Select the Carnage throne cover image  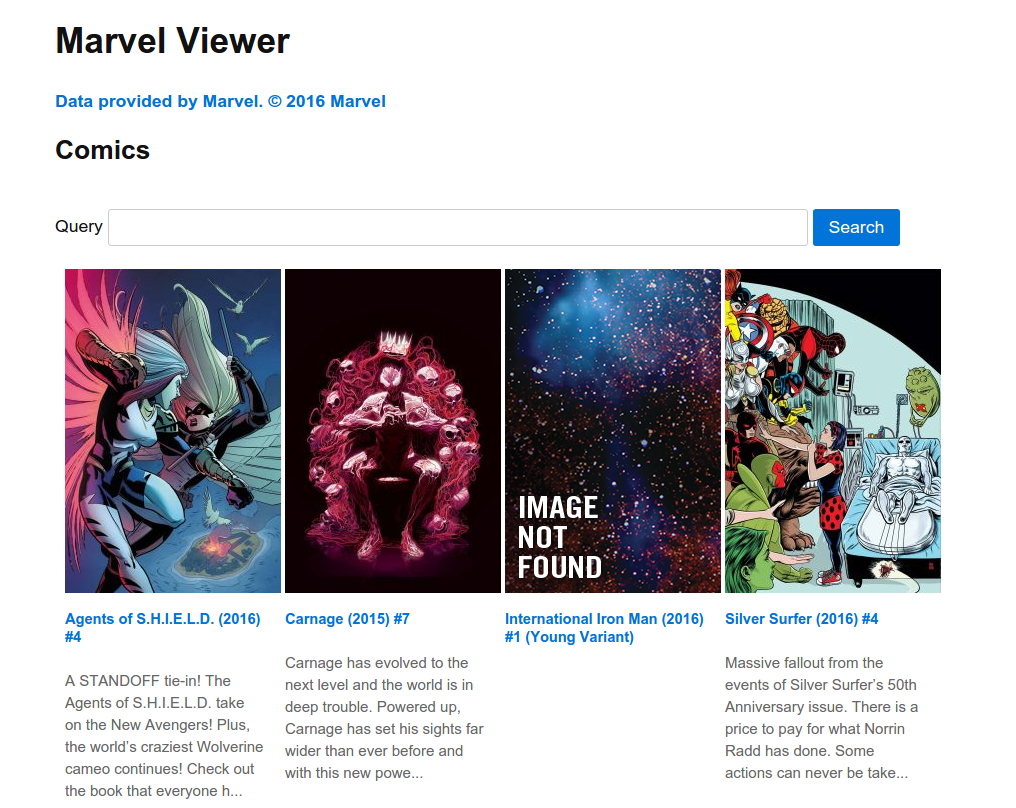pos(393,431)
